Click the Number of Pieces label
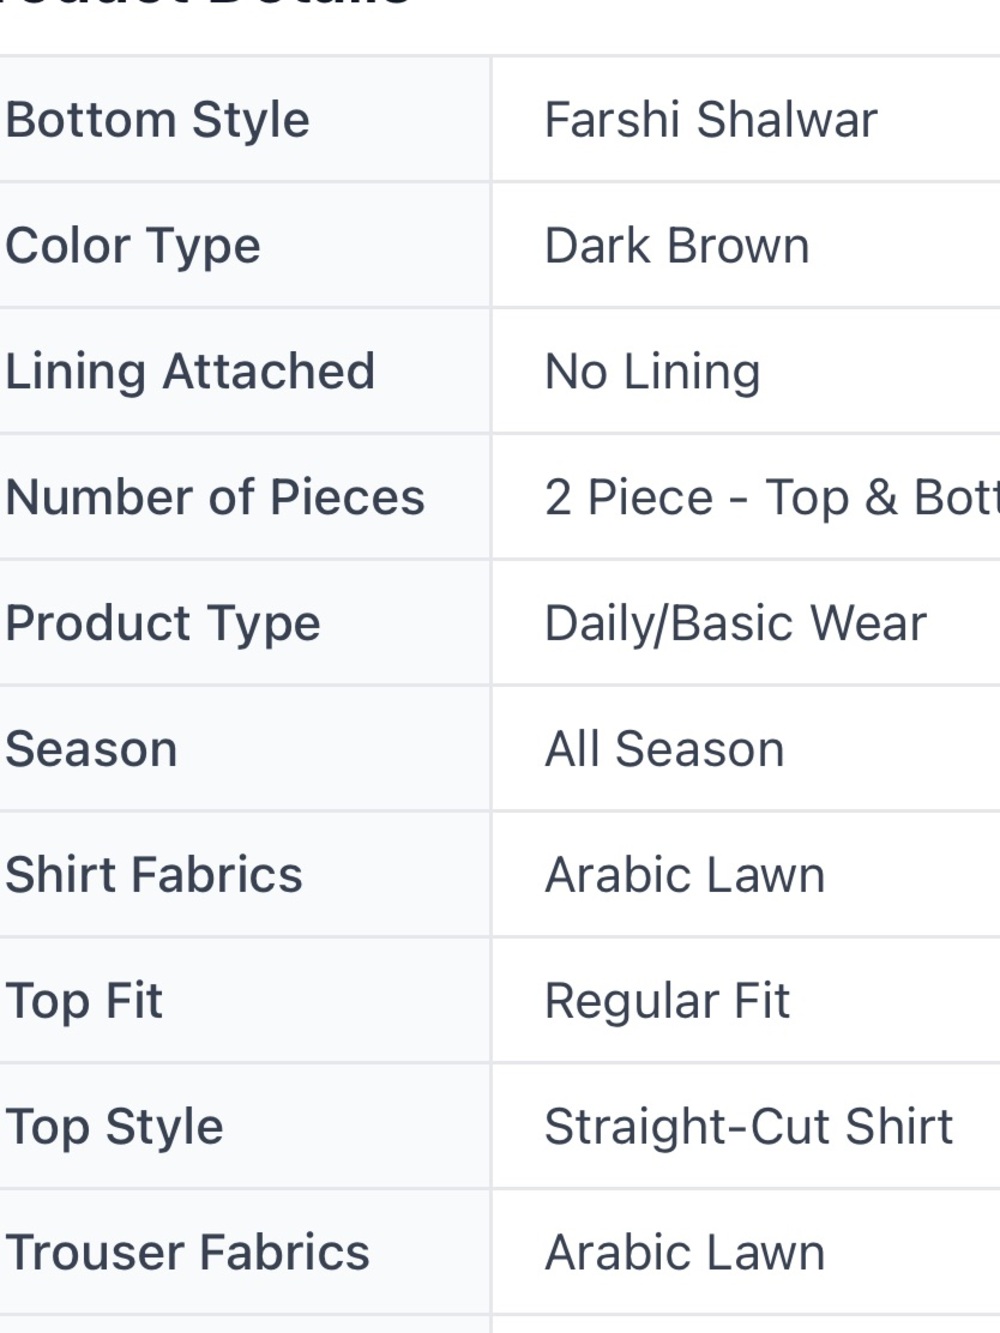 (215, 497)
